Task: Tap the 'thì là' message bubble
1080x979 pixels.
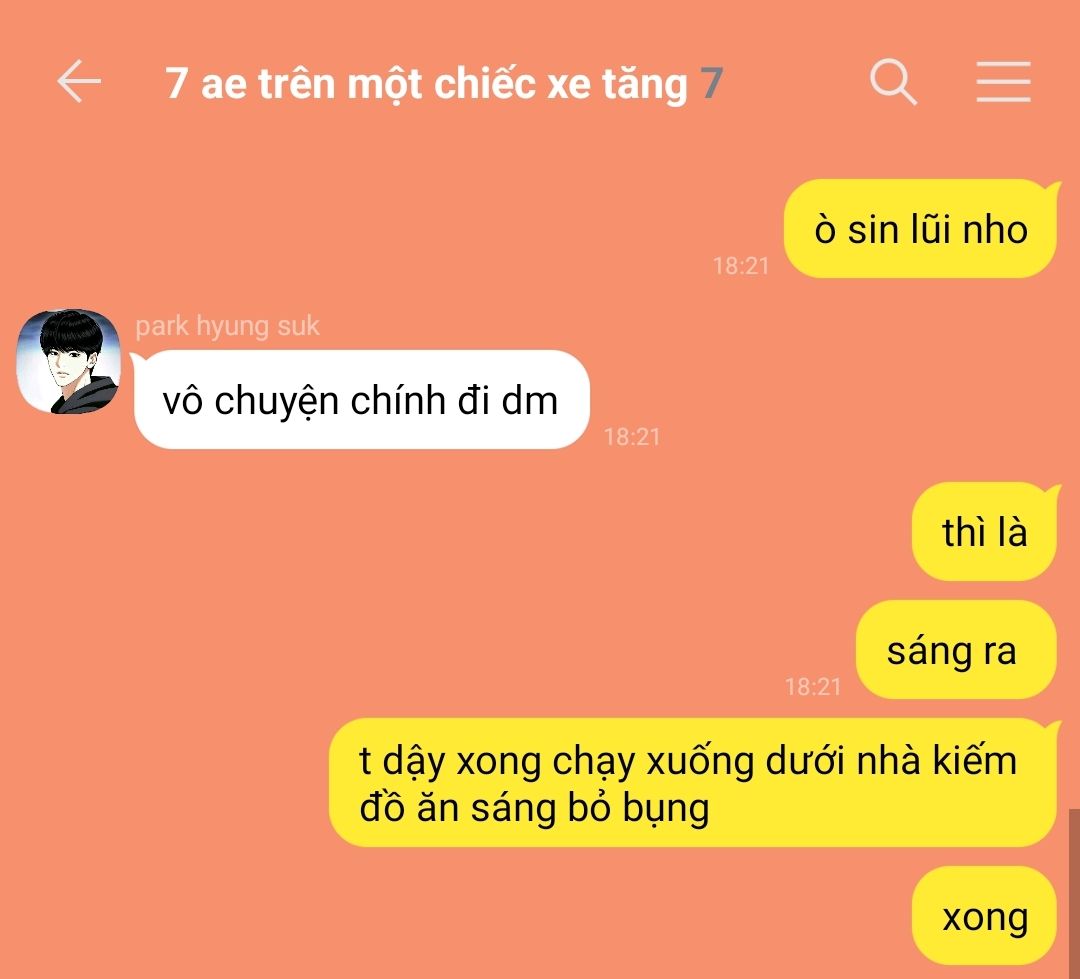Action: (x=984, y=531)
